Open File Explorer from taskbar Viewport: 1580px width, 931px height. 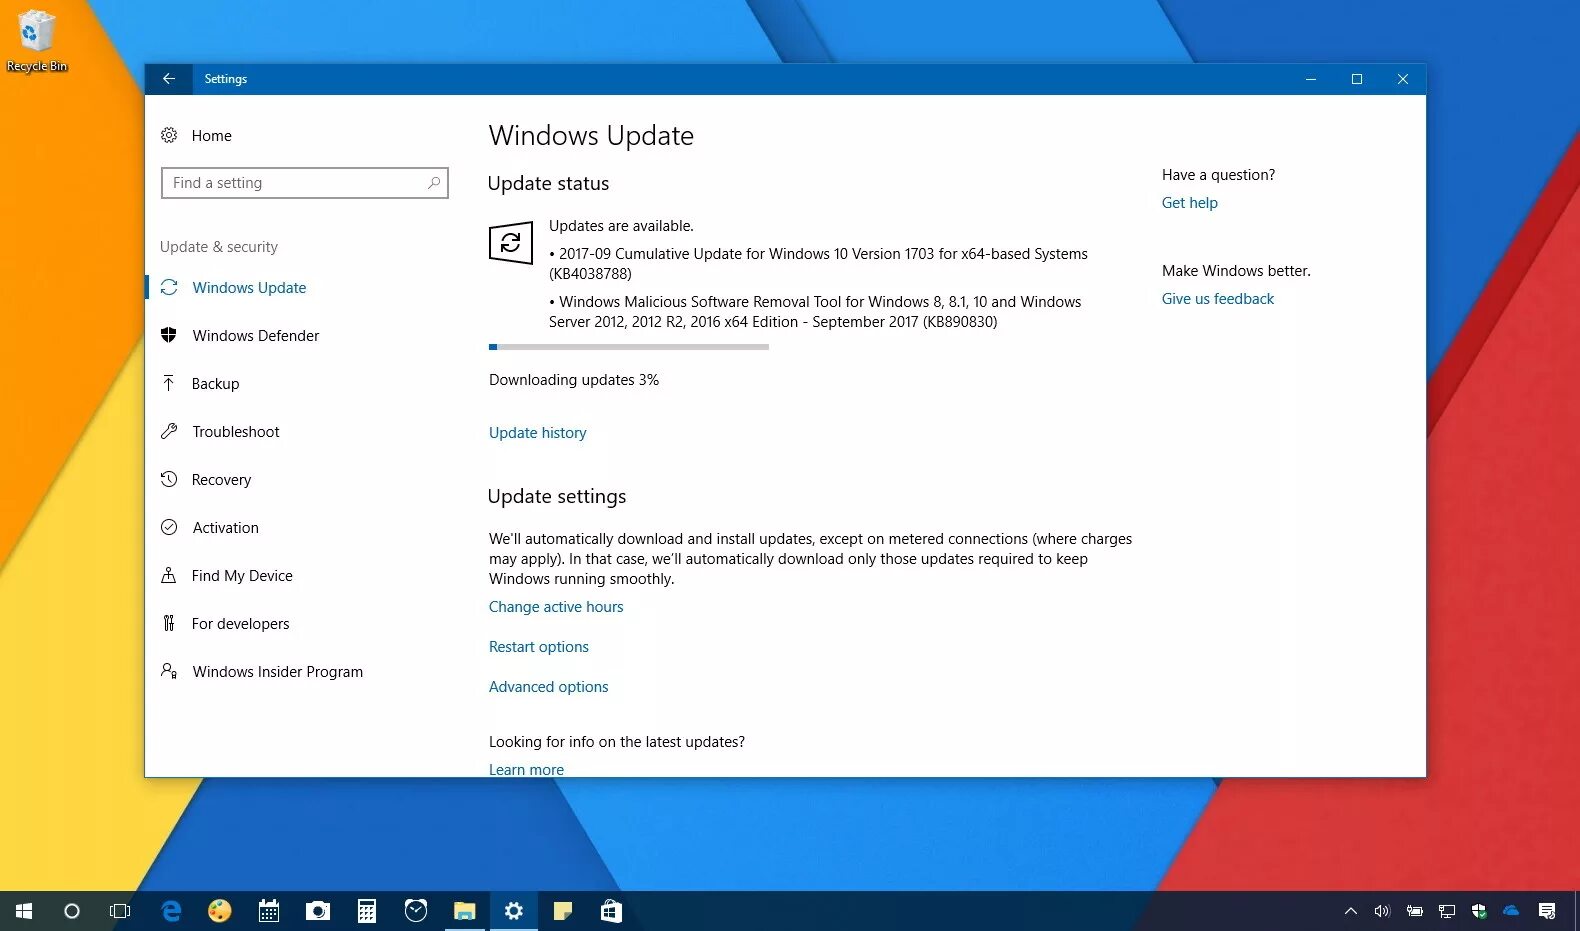465,911
